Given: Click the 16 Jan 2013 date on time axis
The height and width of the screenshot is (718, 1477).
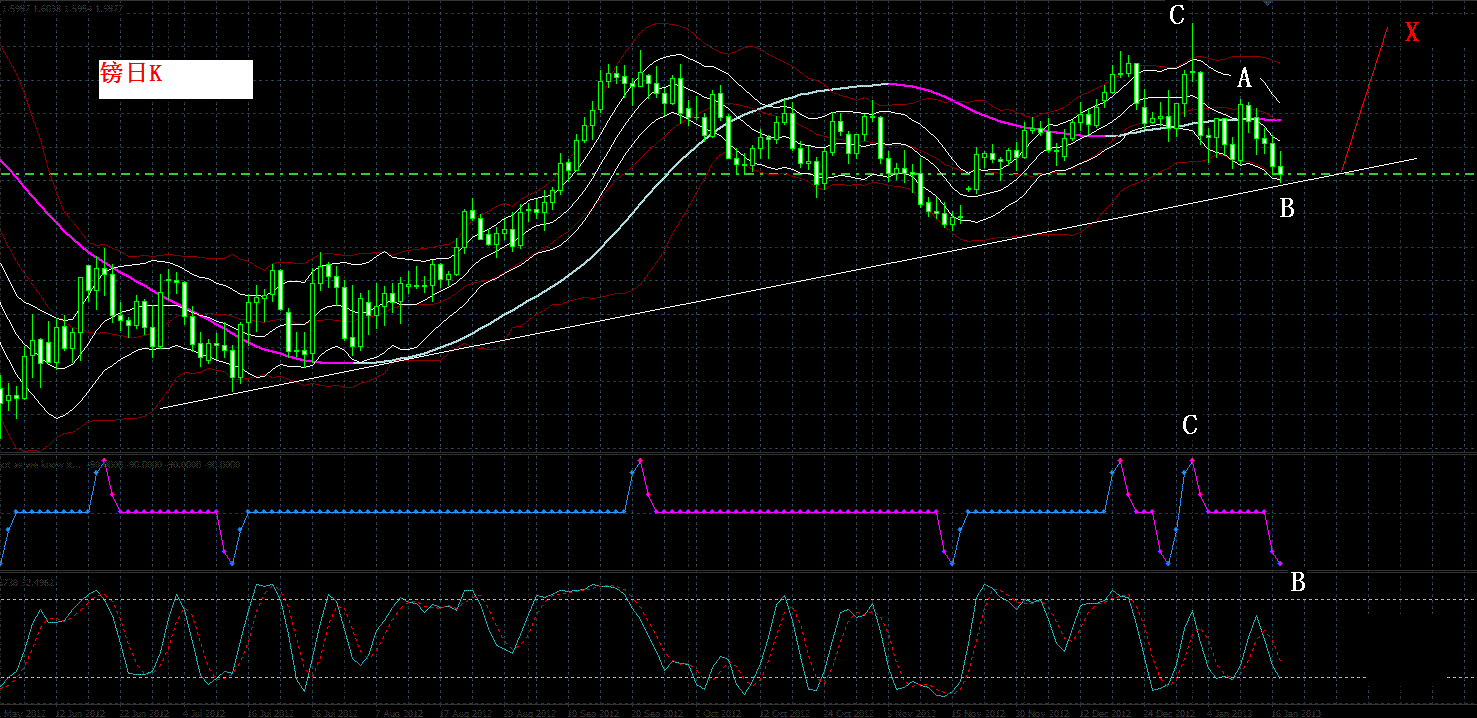Looking at the screenshot, I should coord(1296,713).
